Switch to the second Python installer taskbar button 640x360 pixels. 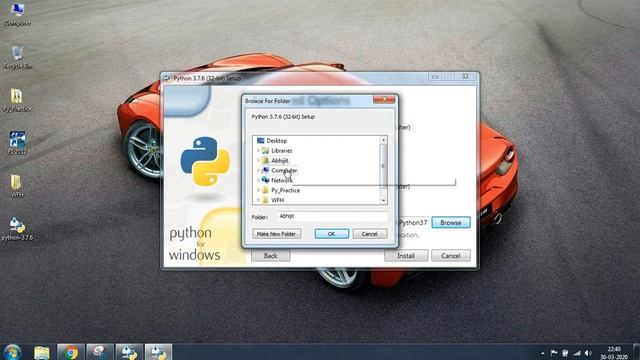tap(158, 352)
